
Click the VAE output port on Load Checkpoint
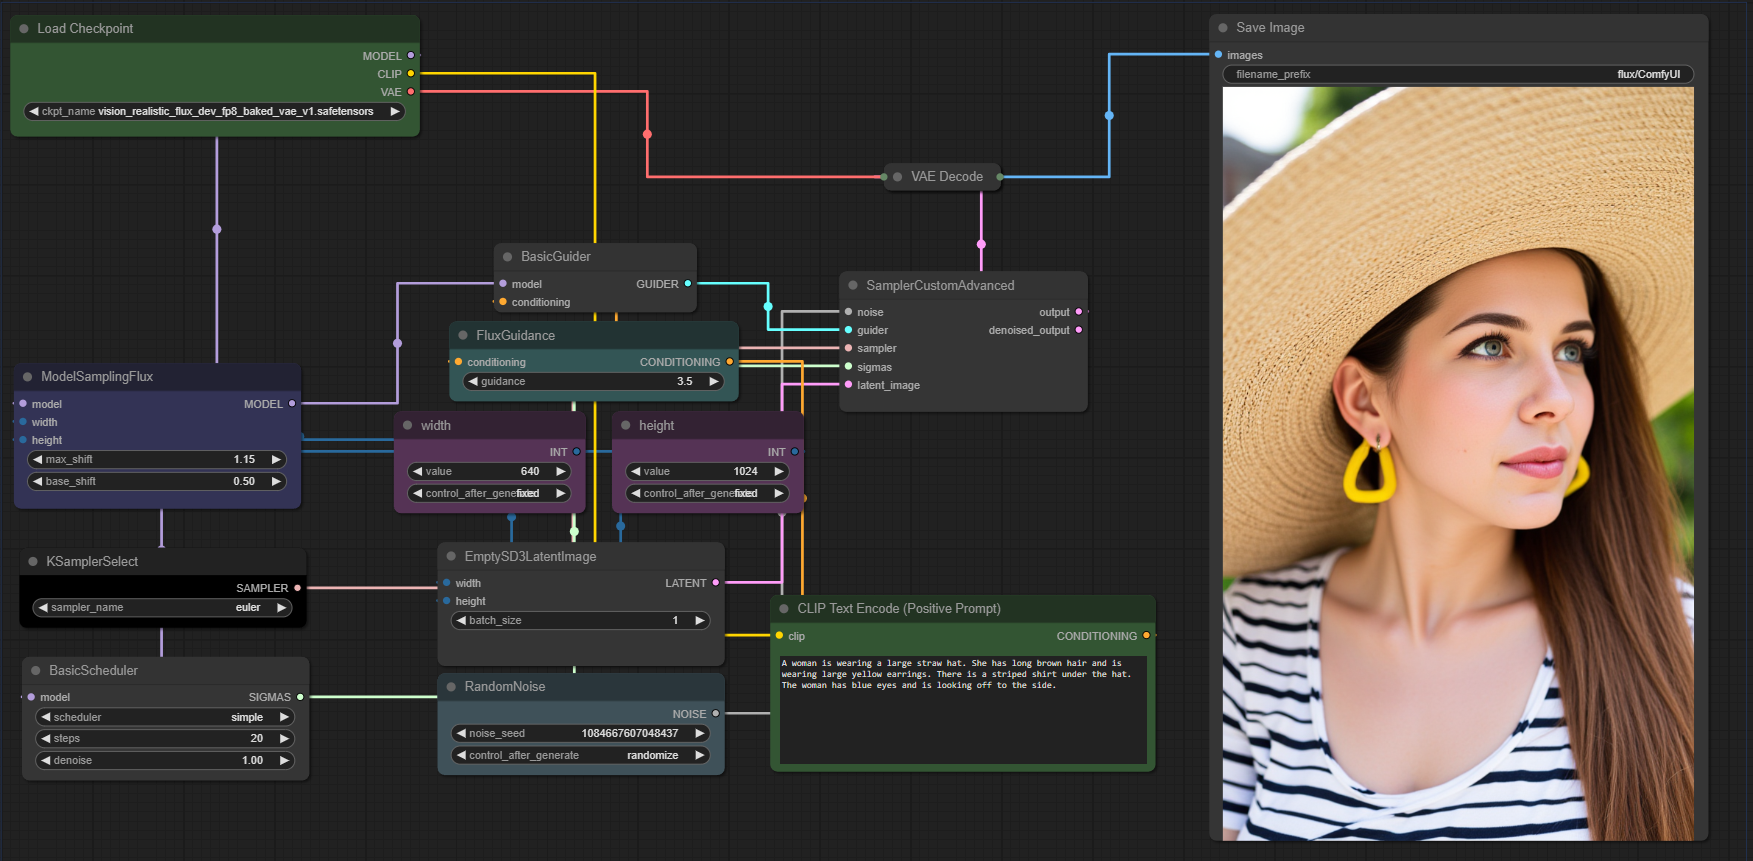pos(410,92)
